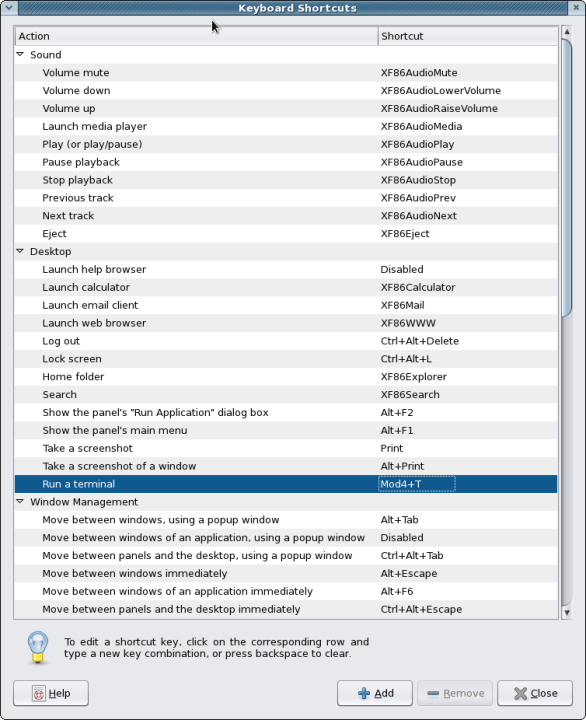The image size is (586, 720).
Task: Select the Stop playback row
Action: [x=286, y=180]
